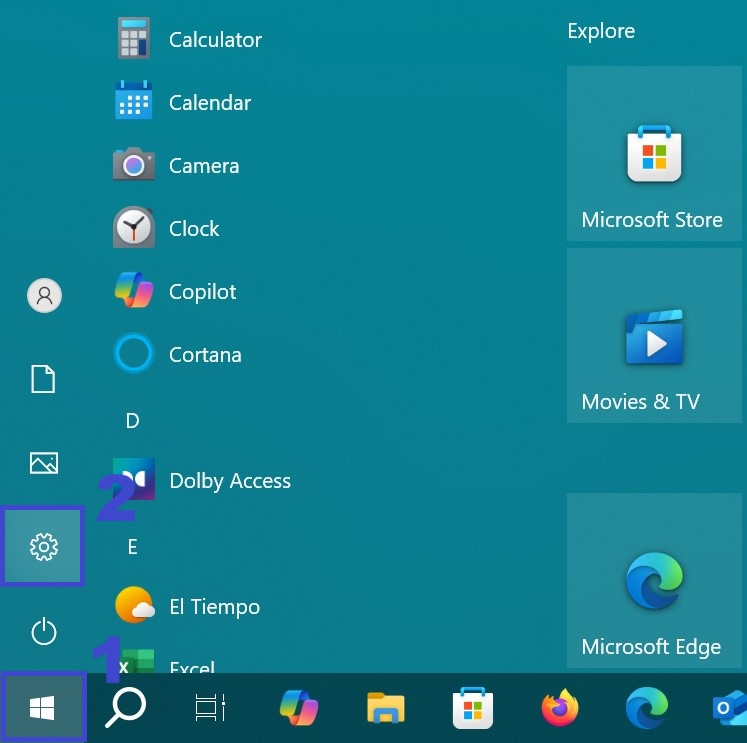This screenshot has height=743, width=747.
Task: Open the Dolby Access app icon
Action: coord(134,479)
